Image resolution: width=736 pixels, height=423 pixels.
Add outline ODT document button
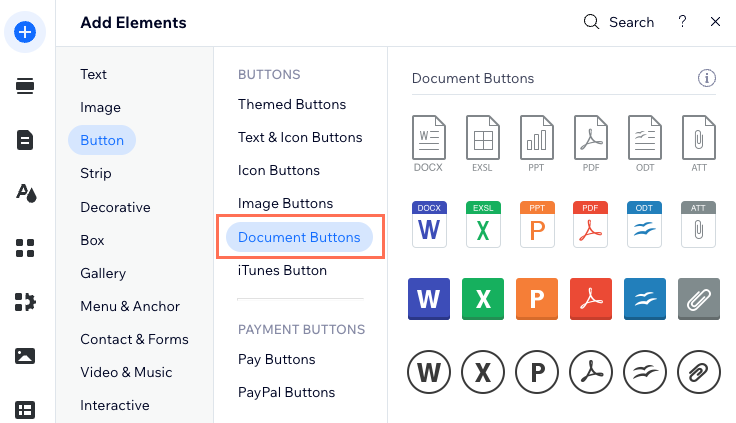pyautogui.click(x=644, y=144)
